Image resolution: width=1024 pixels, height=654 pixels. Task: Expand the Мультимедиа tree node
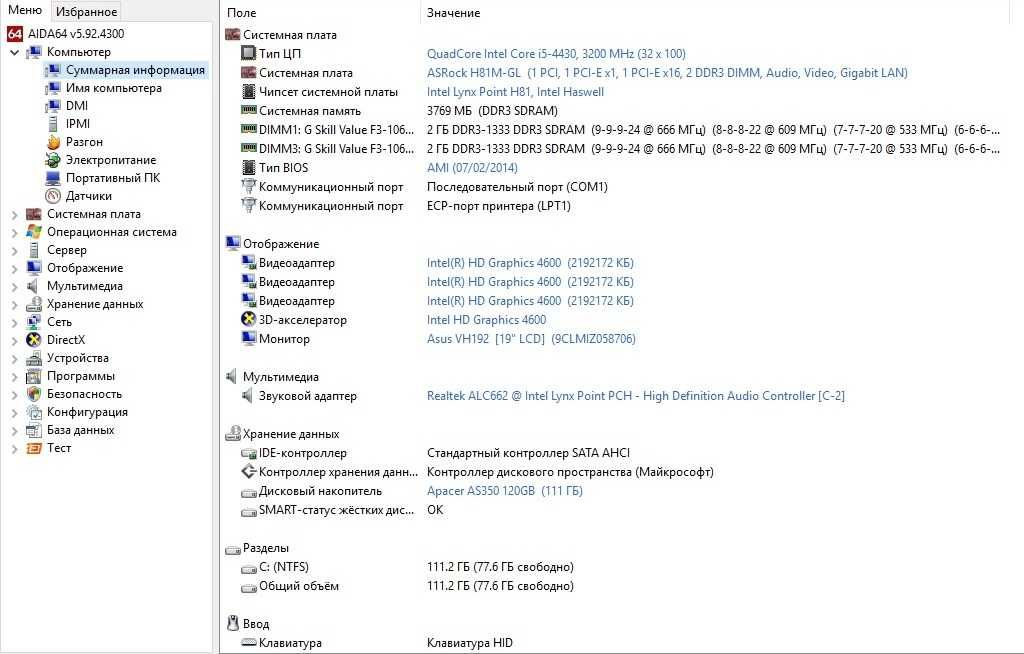[x=14, y=286]
